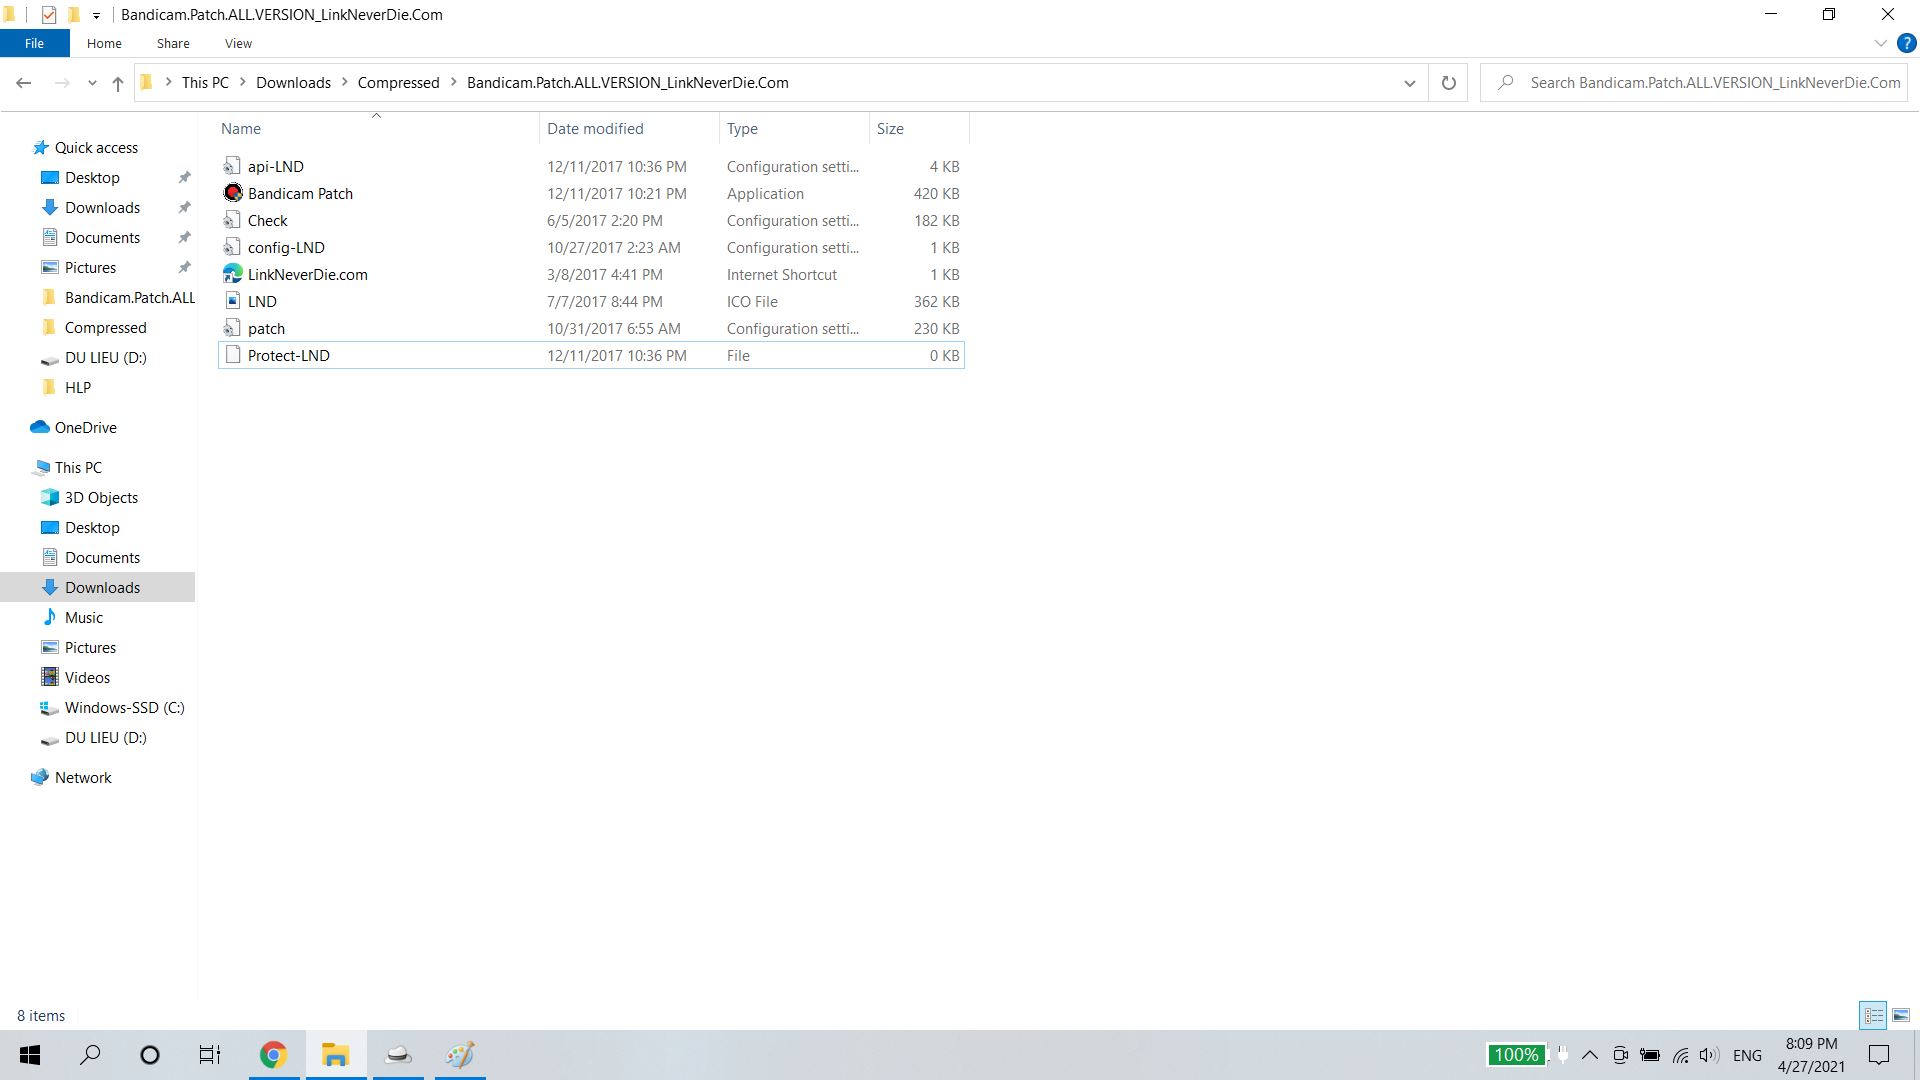Screen dimensions: 1920x1080
Task: Click the Windows search taskbar icon
Action: click(x=90, y=1055)
